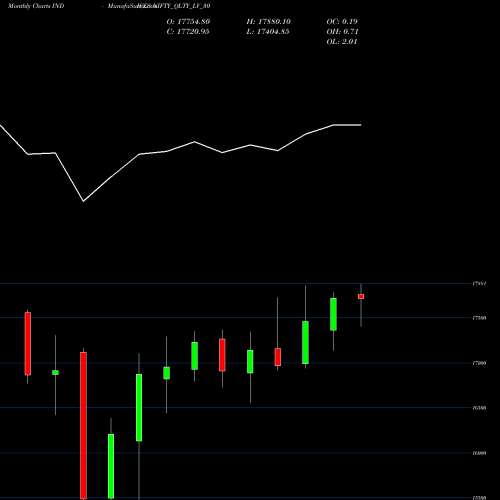
Task: Click the top price axis label 17881
Action: click(x=479, y=284)
